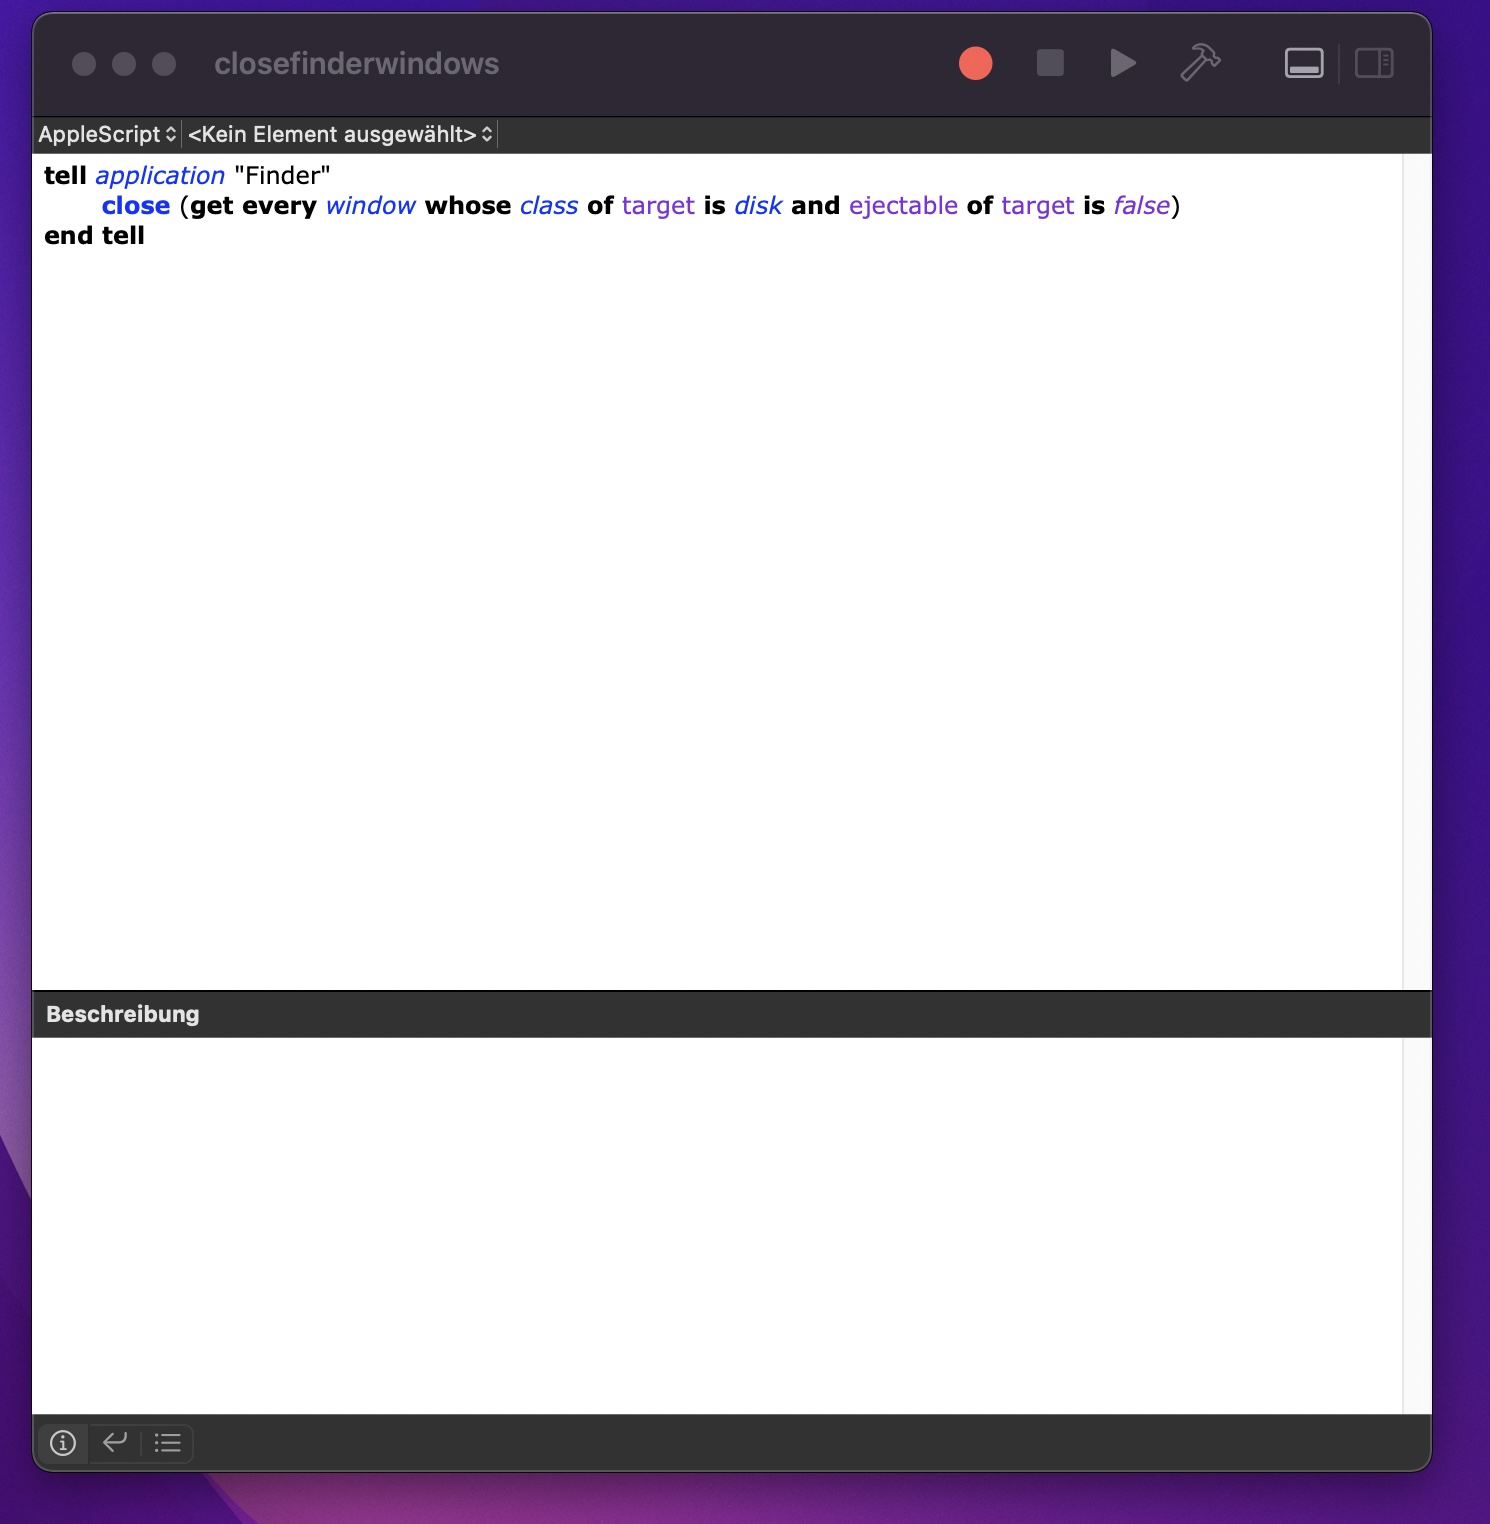This screenshot has width=1490, height=1524.
Task: Click the end tell line
Action: tap(94, 236)
